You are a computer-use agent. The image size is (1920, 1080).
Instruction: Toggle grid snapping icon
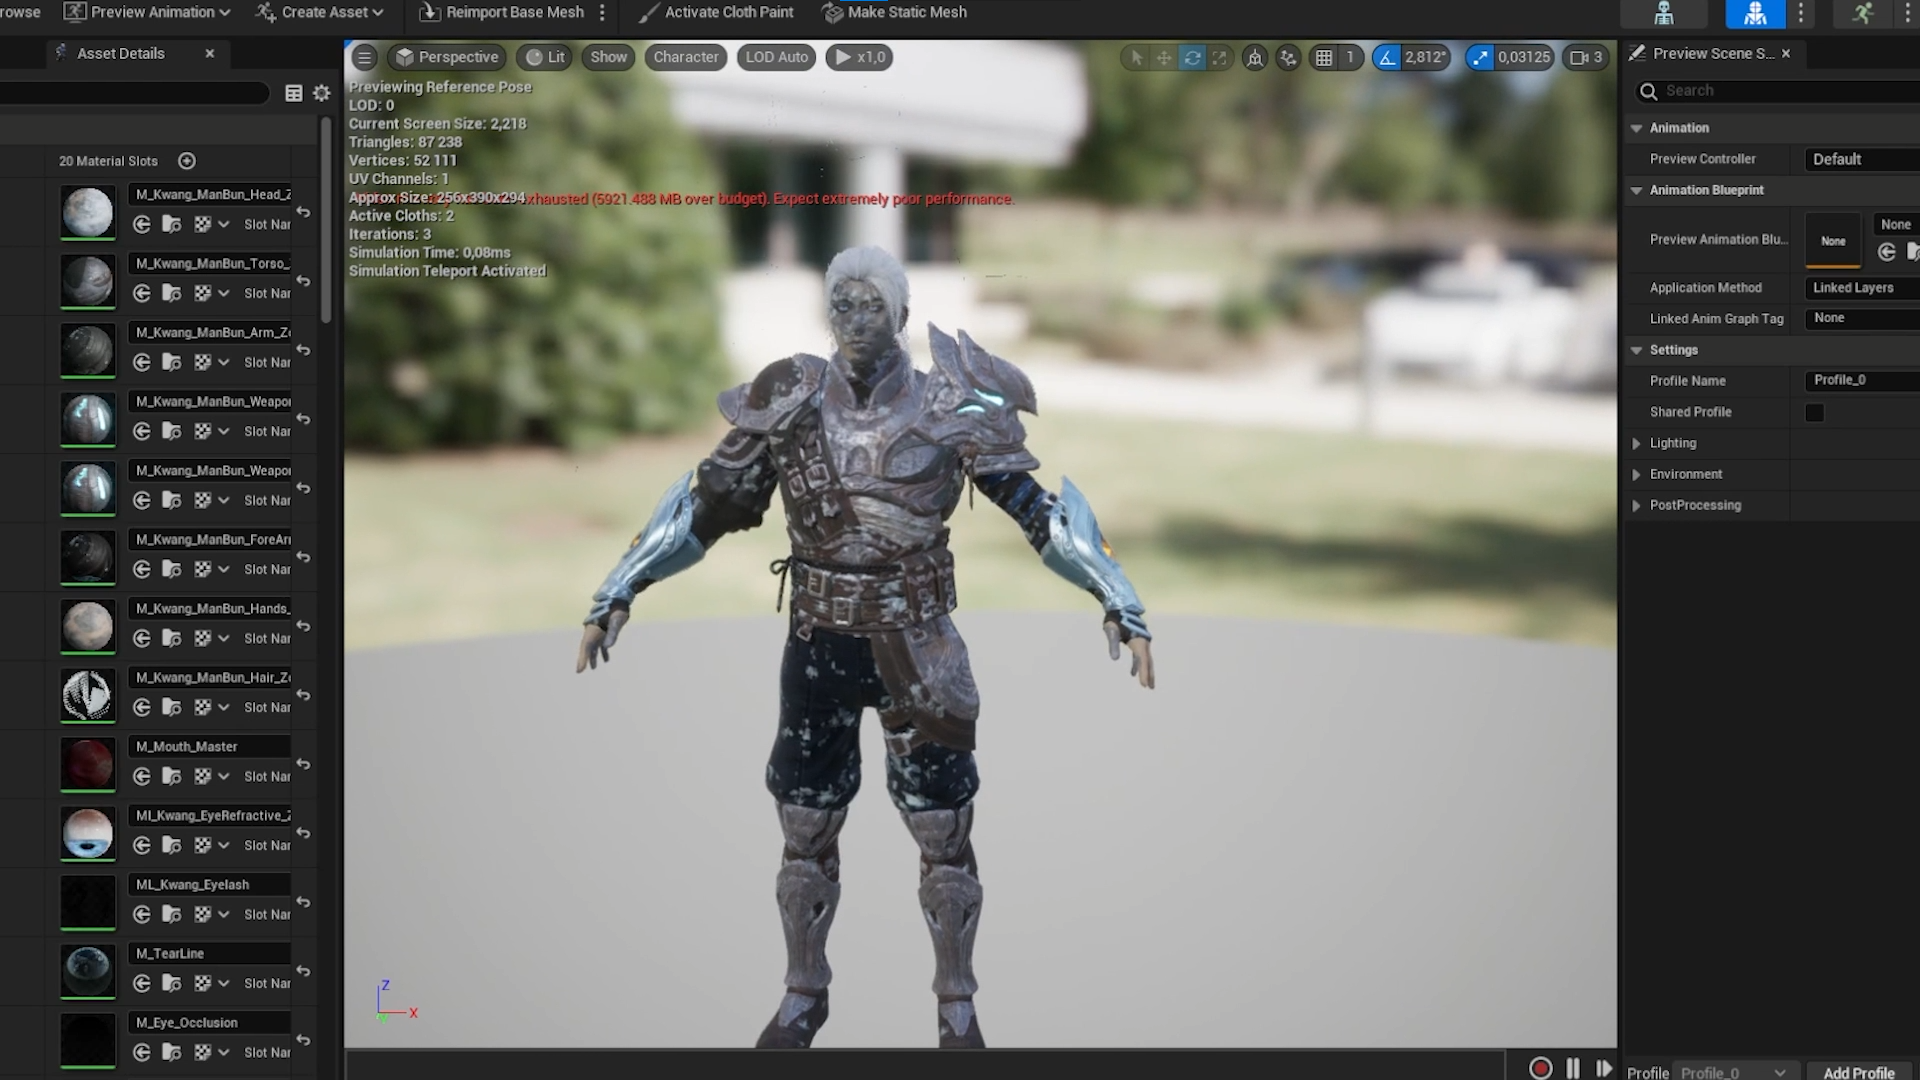coord(1324,58)
